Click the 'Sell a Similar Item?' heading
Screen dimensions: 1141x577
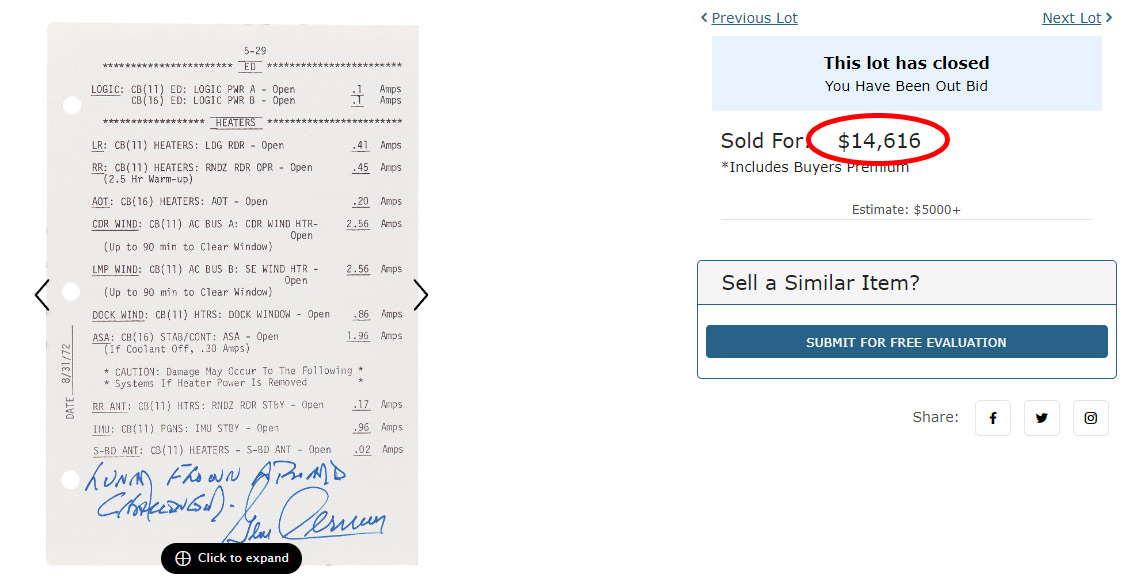point(820,283)
